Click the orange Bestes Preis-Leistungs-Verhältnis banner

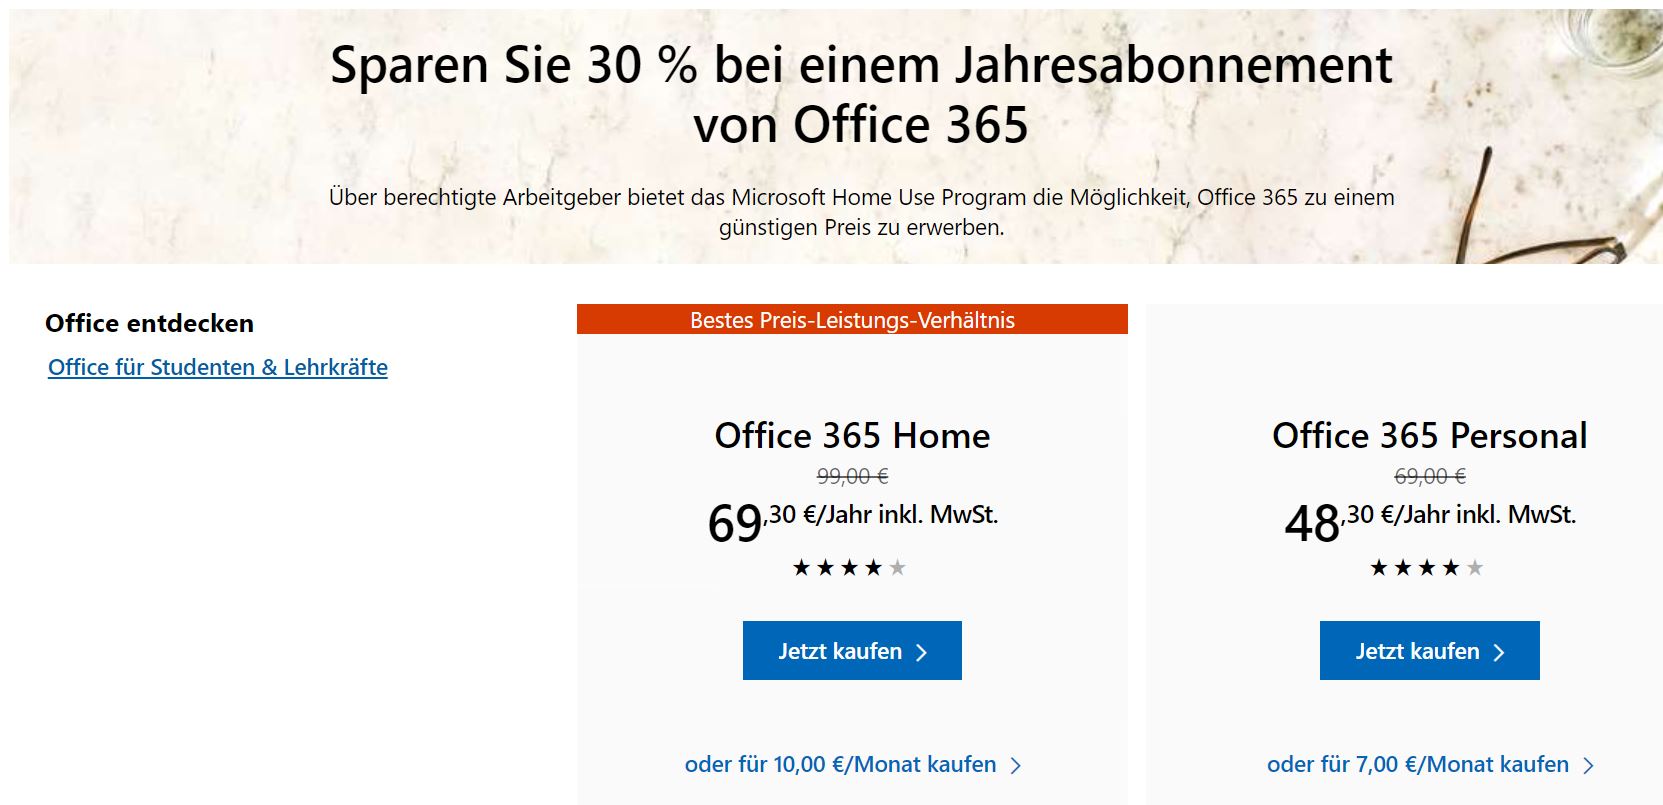click(x=852, y=320)
